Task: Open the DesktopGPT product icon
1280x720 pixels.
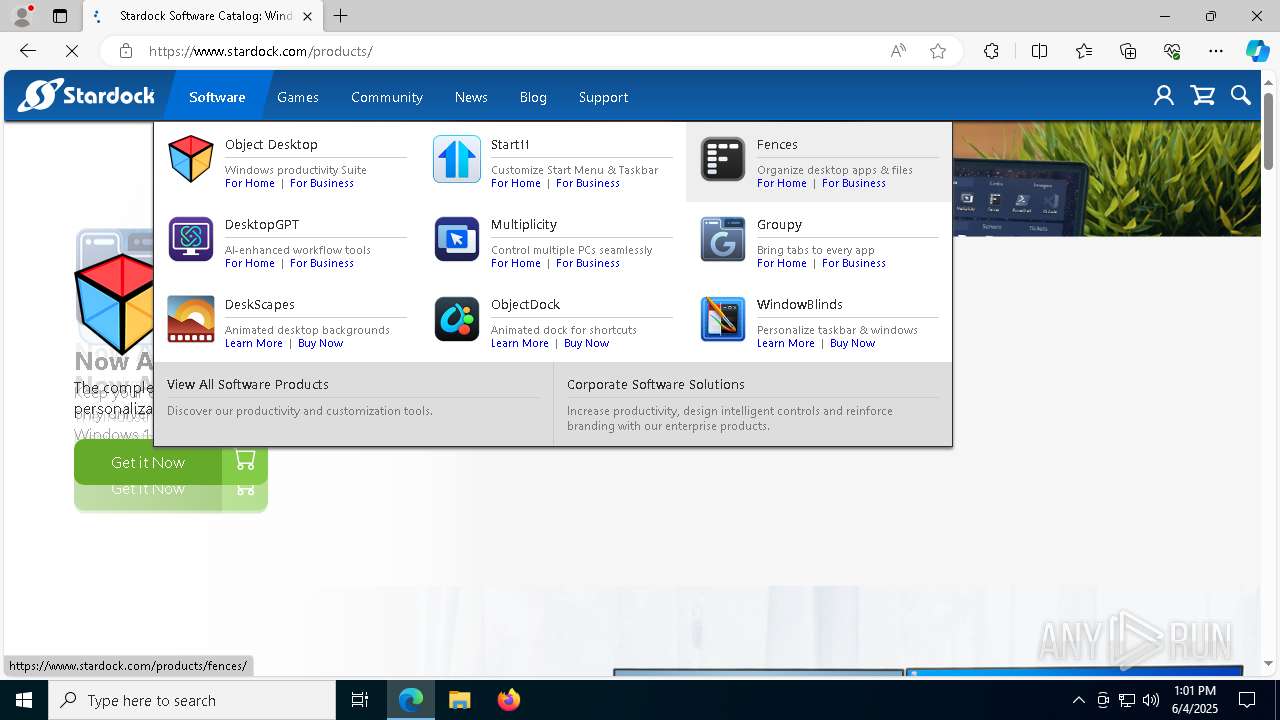Action: [190, 239]
